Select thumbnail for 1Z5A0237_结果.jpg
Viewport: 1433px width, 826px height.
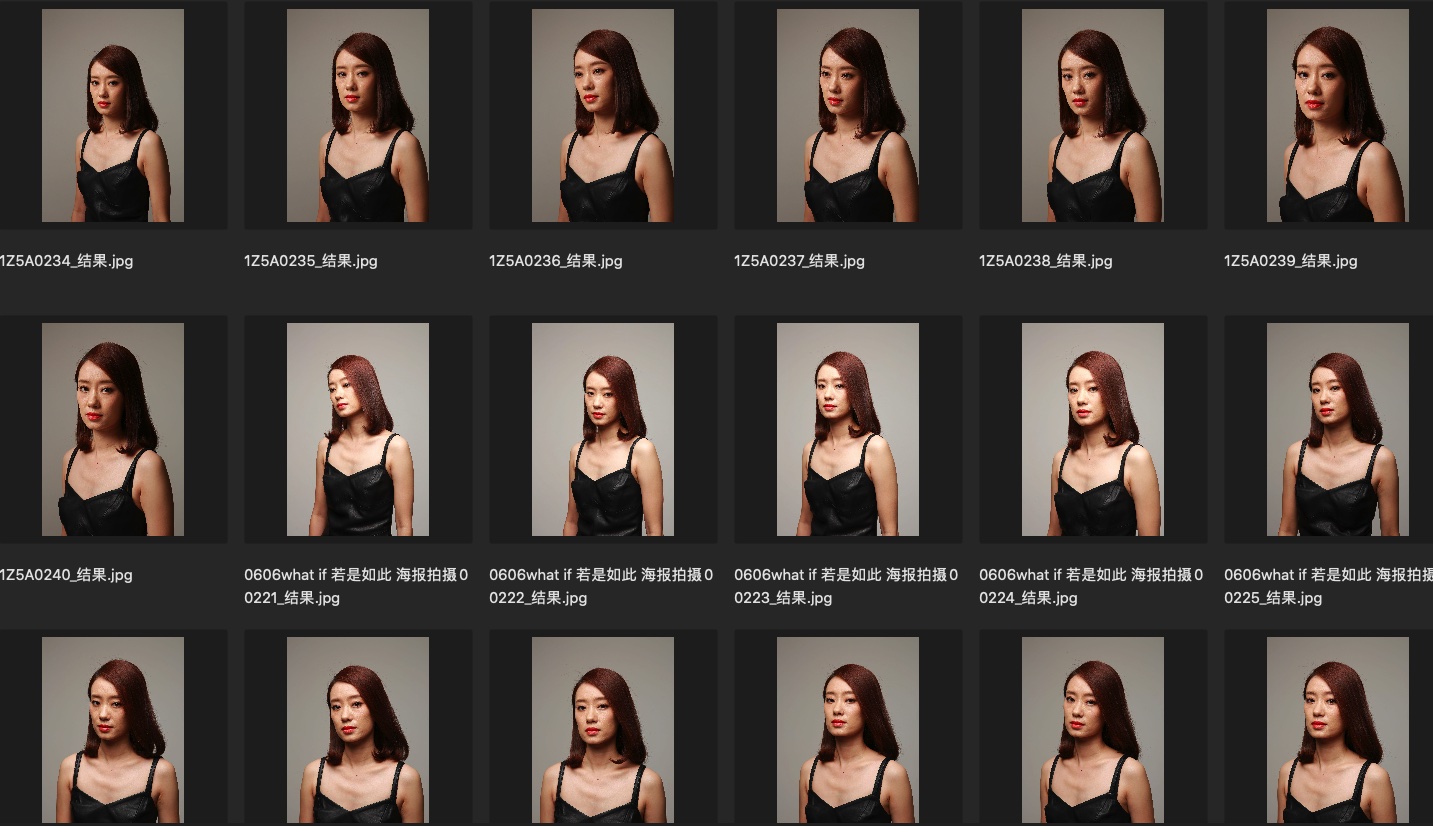(848, 115)
